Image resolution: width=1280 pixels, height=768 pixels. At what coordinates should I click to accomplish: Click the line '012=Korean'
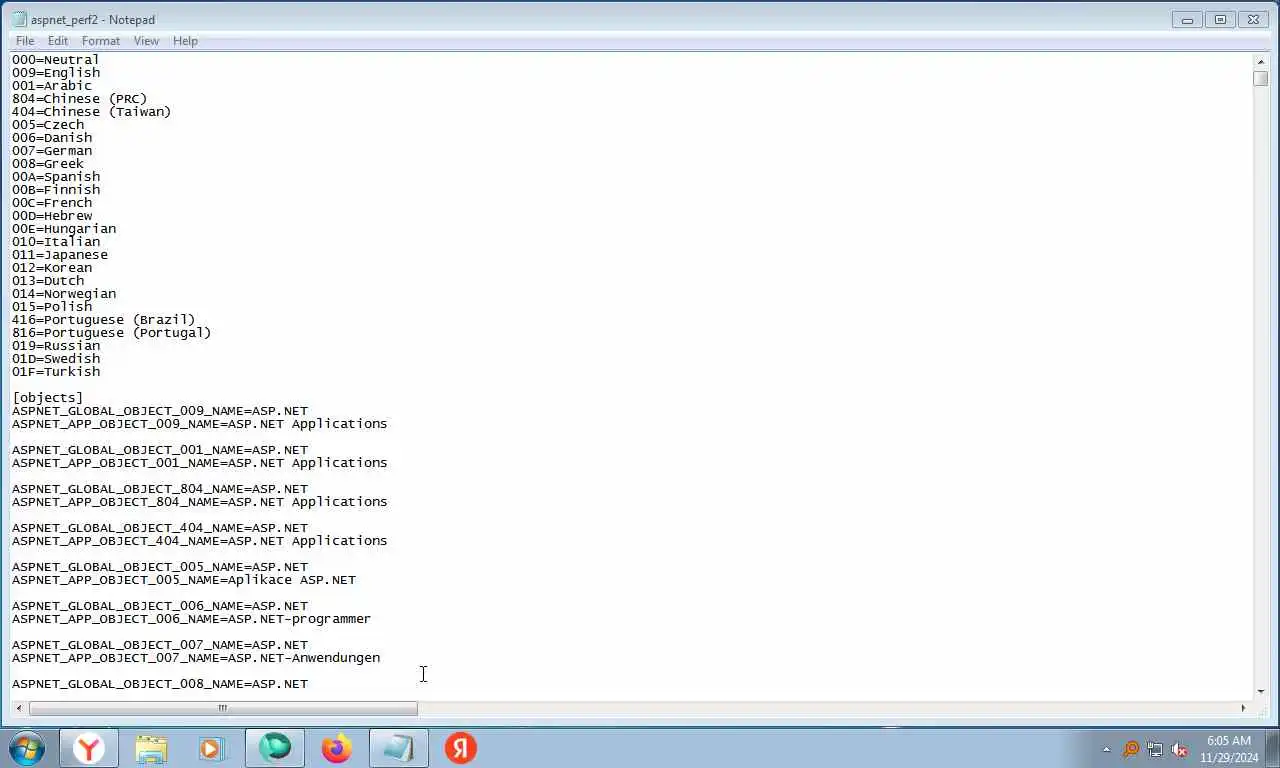click(52, 268)
